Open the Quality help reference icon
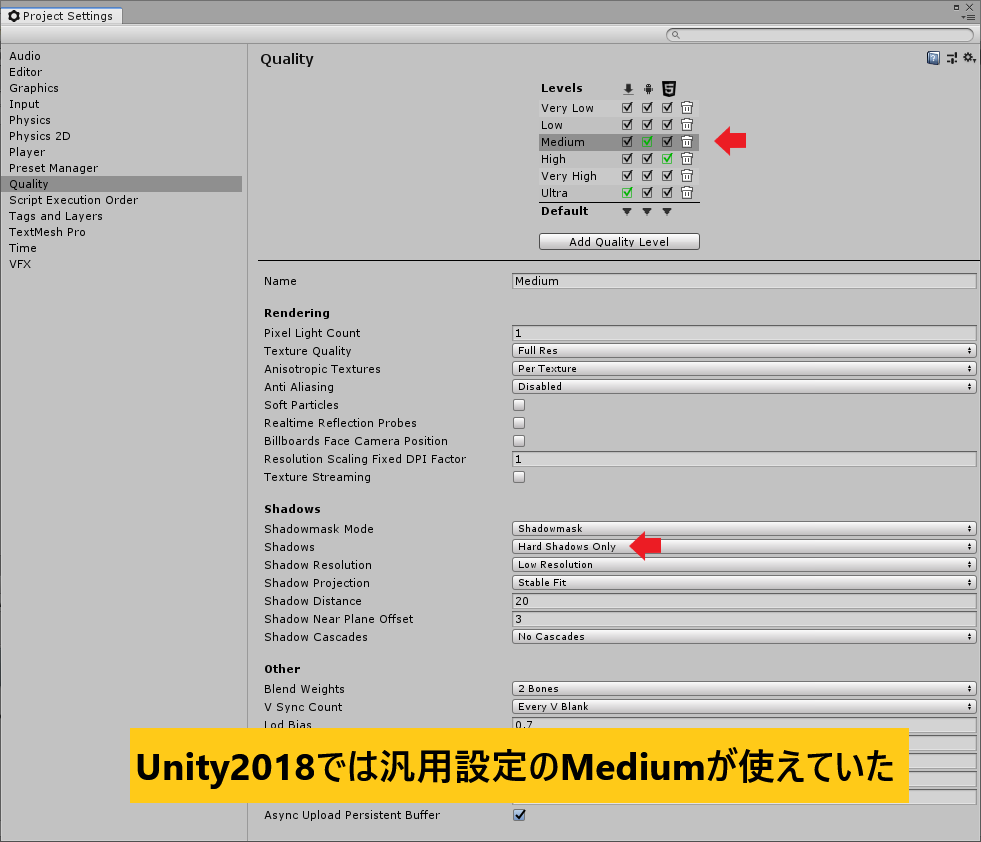The image size is (981, 842). pyautogui.click(x=933, y=58)
